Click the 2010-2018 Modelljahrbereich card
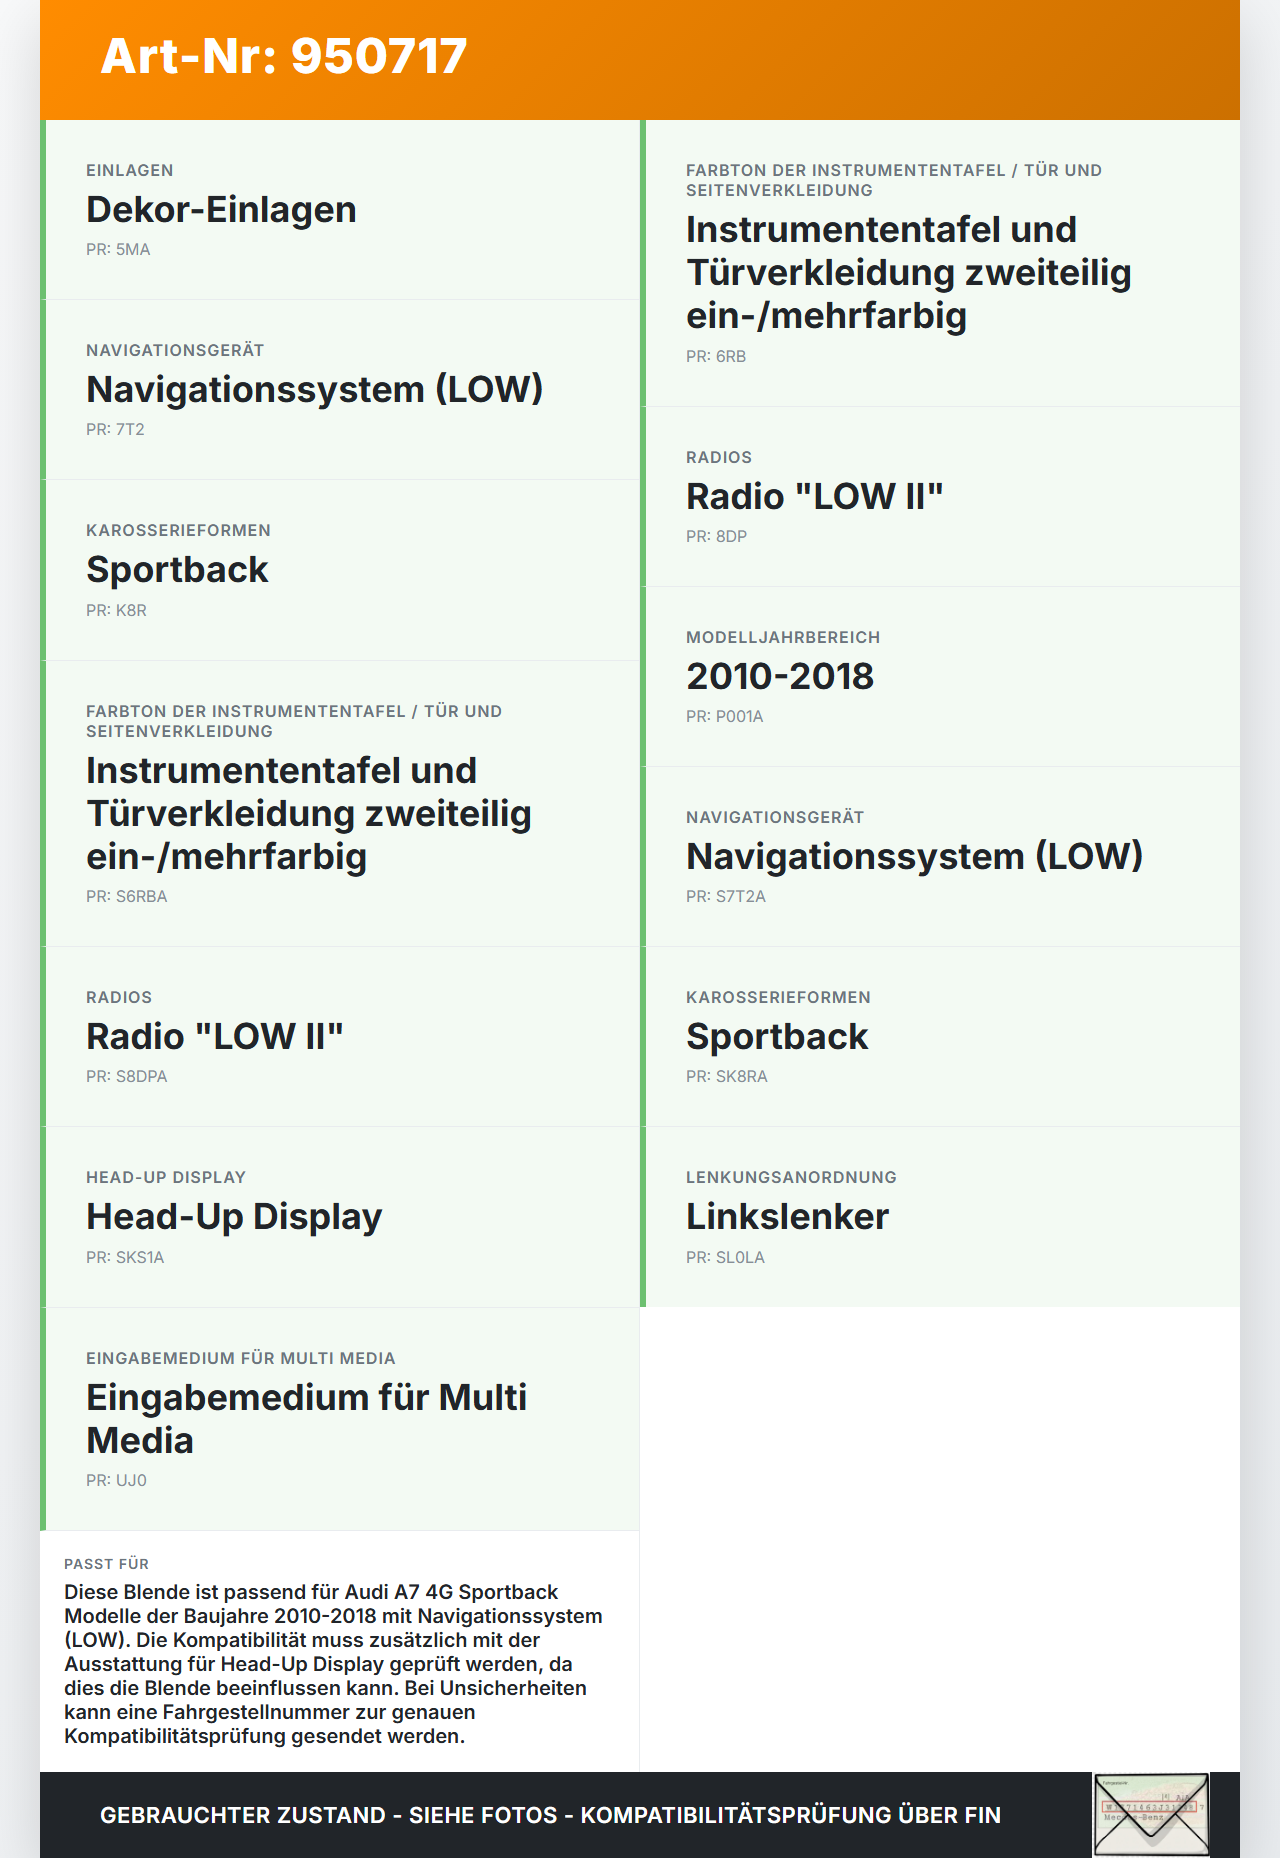This screenshot has width=1280, height=1858. (x=940, y=677)
